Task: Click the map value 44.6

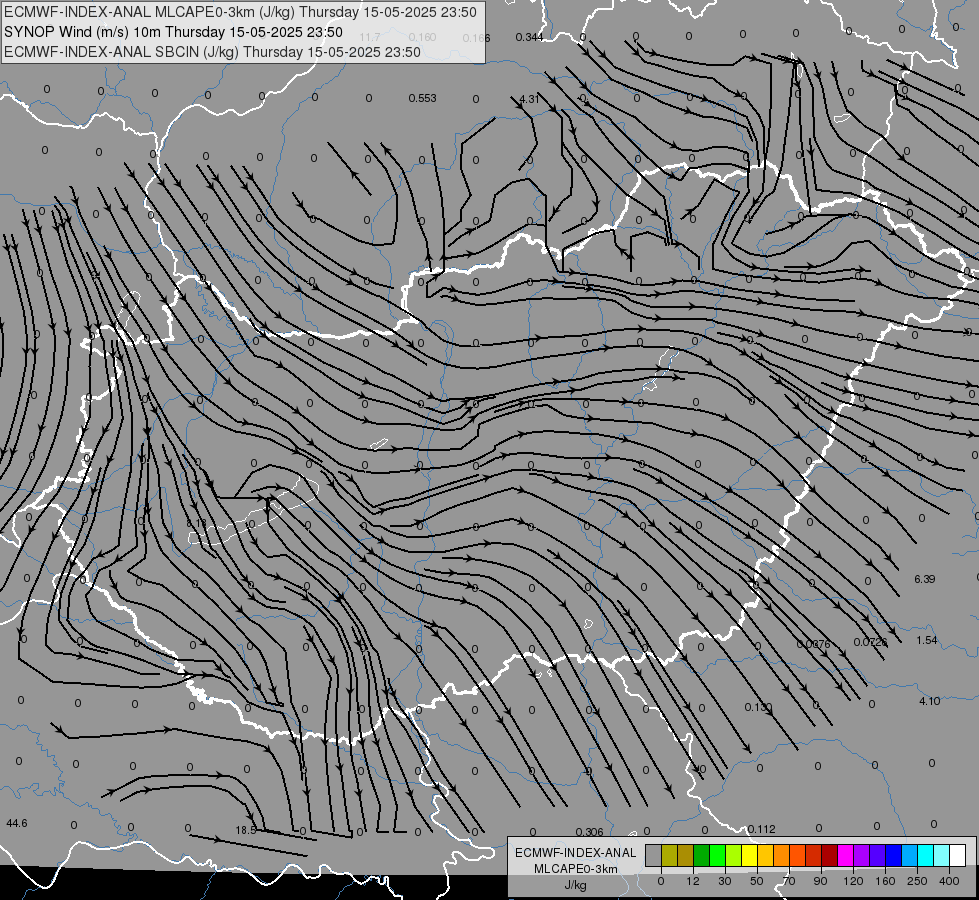Action: (x=17, y=824)
